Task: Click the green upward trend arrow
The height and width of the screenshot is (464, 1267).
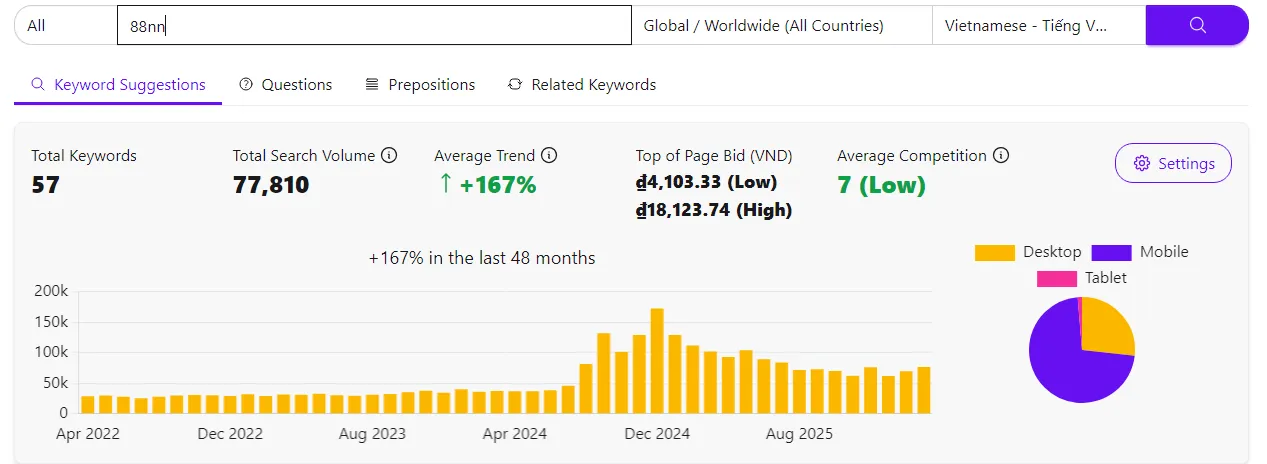Action: click(446, 185)
